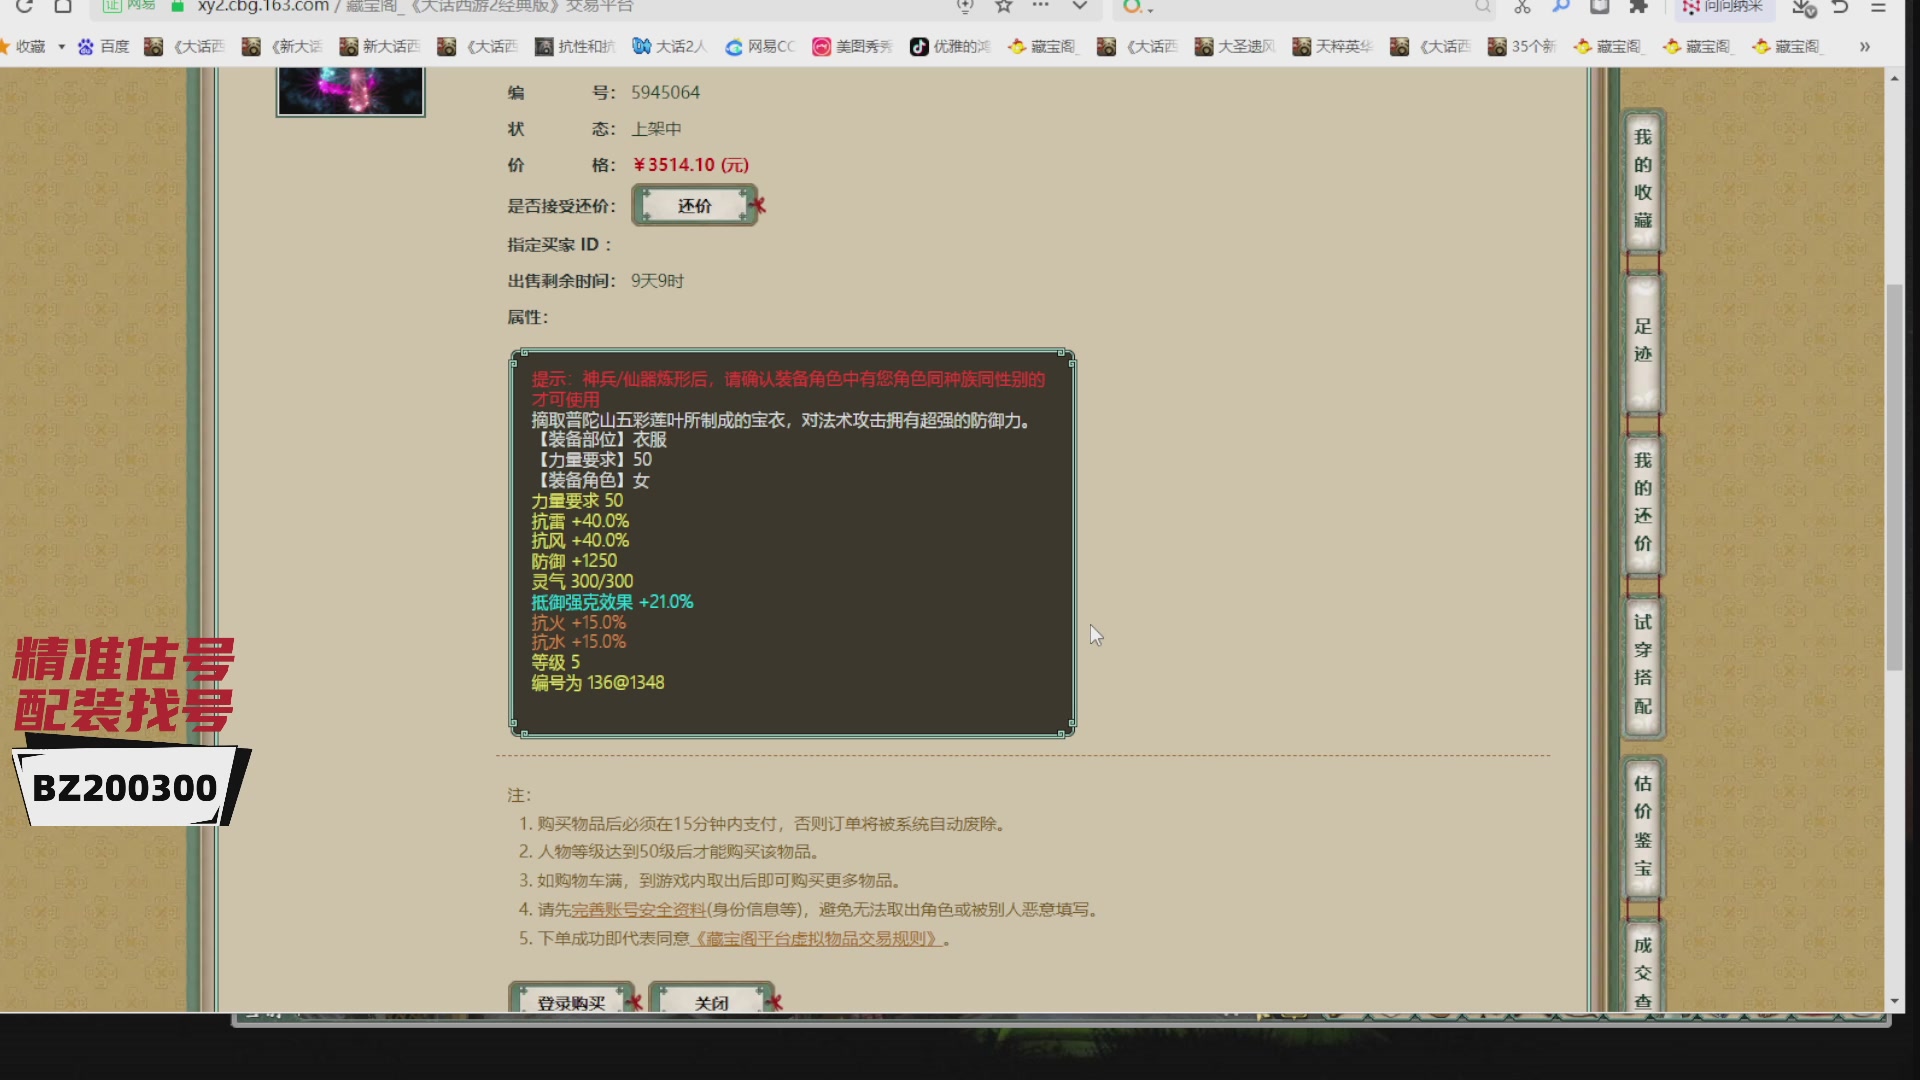Open the 大话2人 bookmark
Viewport: 1920px width, 1080px height.
[x=668, y=46]
